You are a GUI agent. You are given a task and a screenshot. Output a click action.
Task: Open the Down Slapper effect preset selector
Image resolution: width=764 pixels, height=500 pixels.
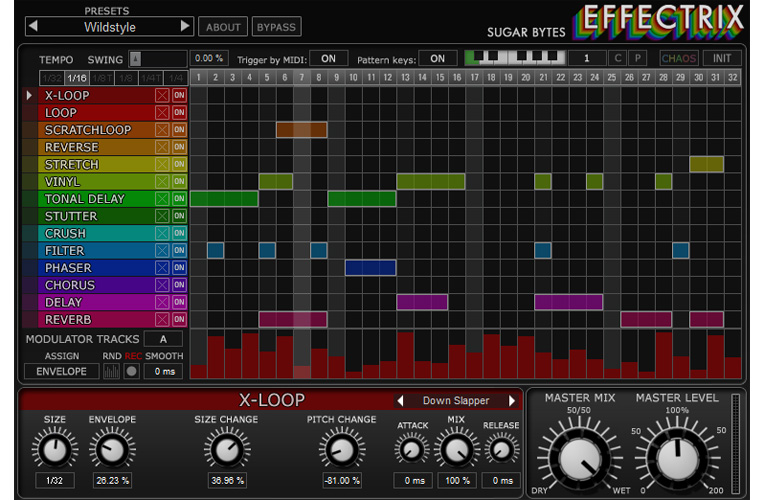[x=455, y=401]
